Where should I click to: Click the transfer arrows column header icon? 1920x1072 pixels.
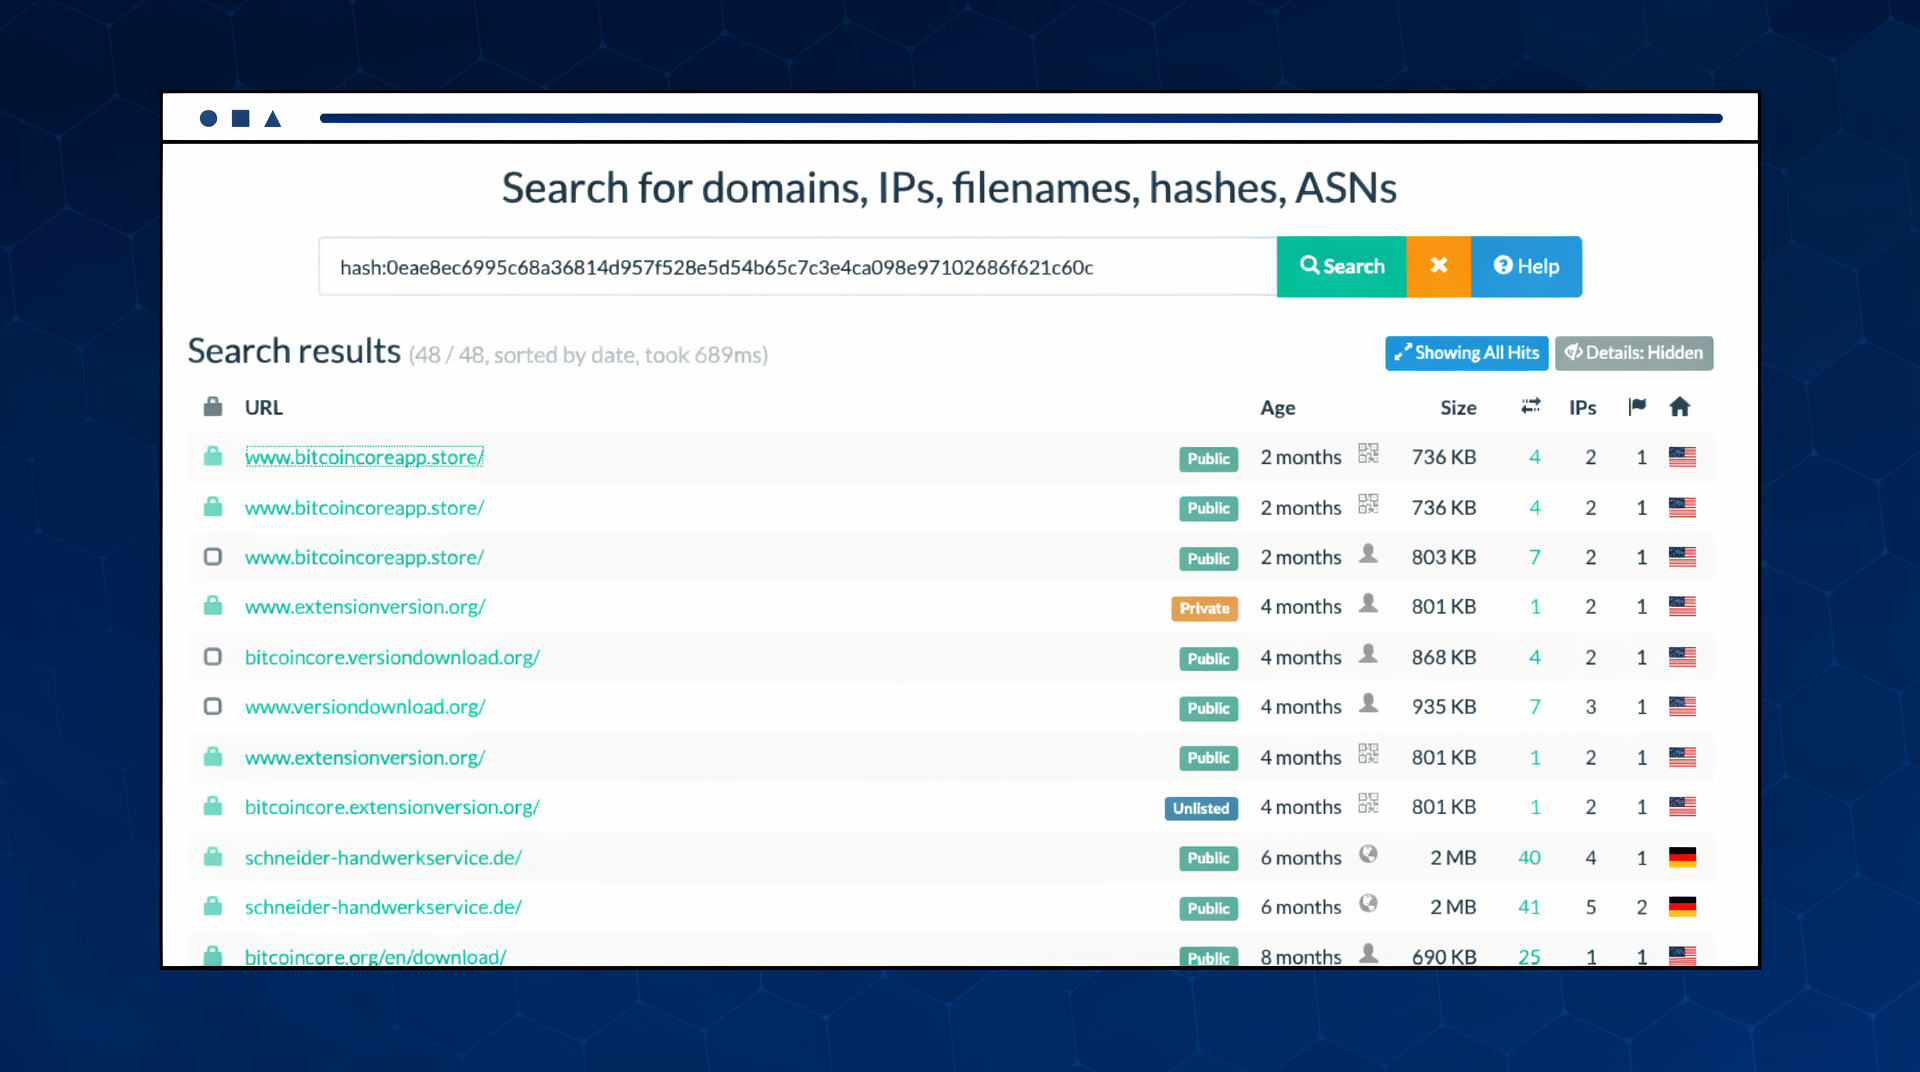point(1530,406)
